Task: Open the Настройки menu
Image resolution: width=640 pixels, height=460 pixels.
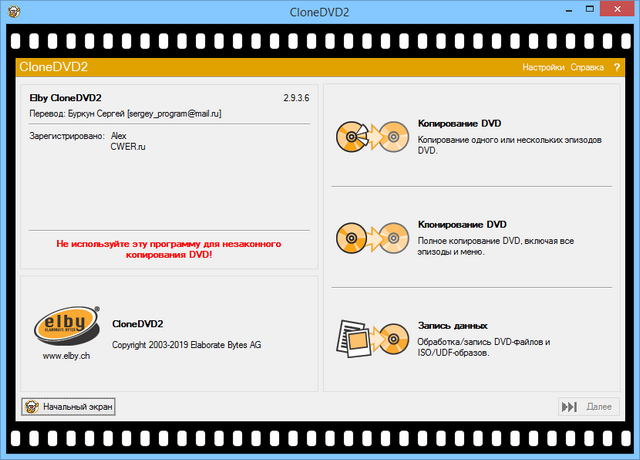Action: (x=543, y=67)
